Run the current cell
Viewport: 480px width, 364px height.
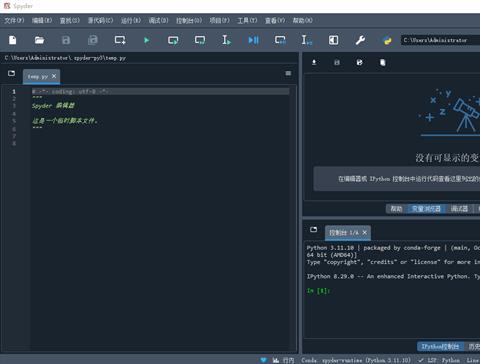point(173,40)
